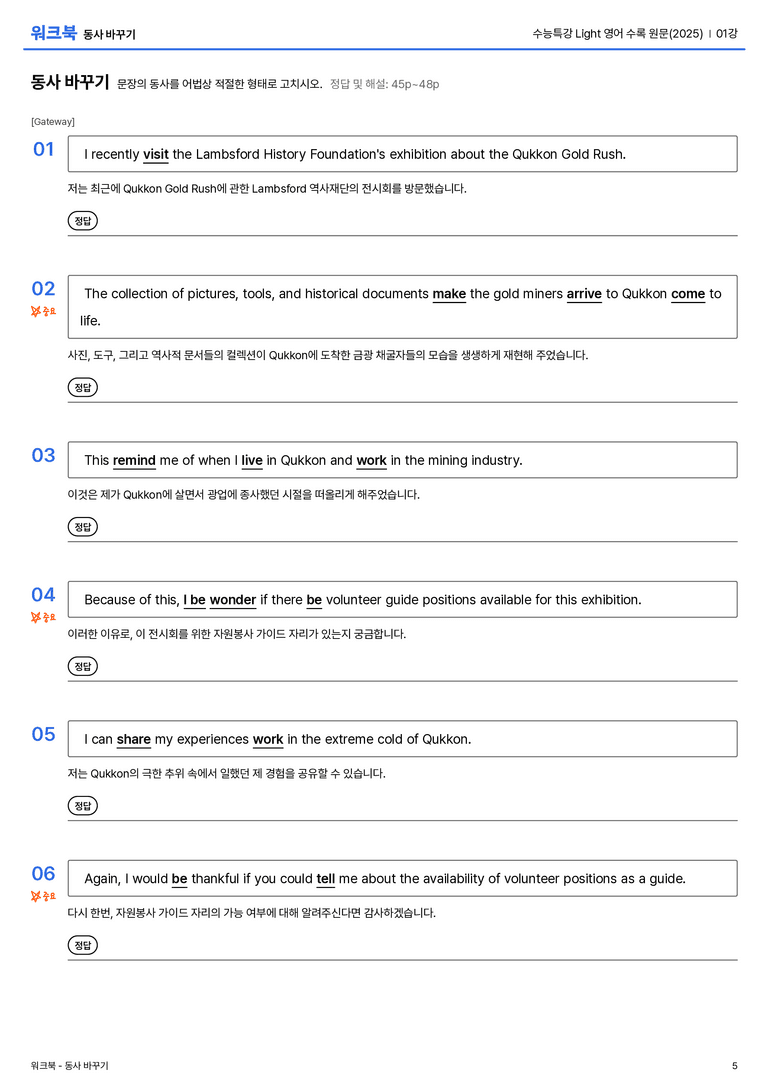Click the 정답 badge under question 03
Image resolution: width=768 pixels, height=1087 pixels.
click(82, 527)
